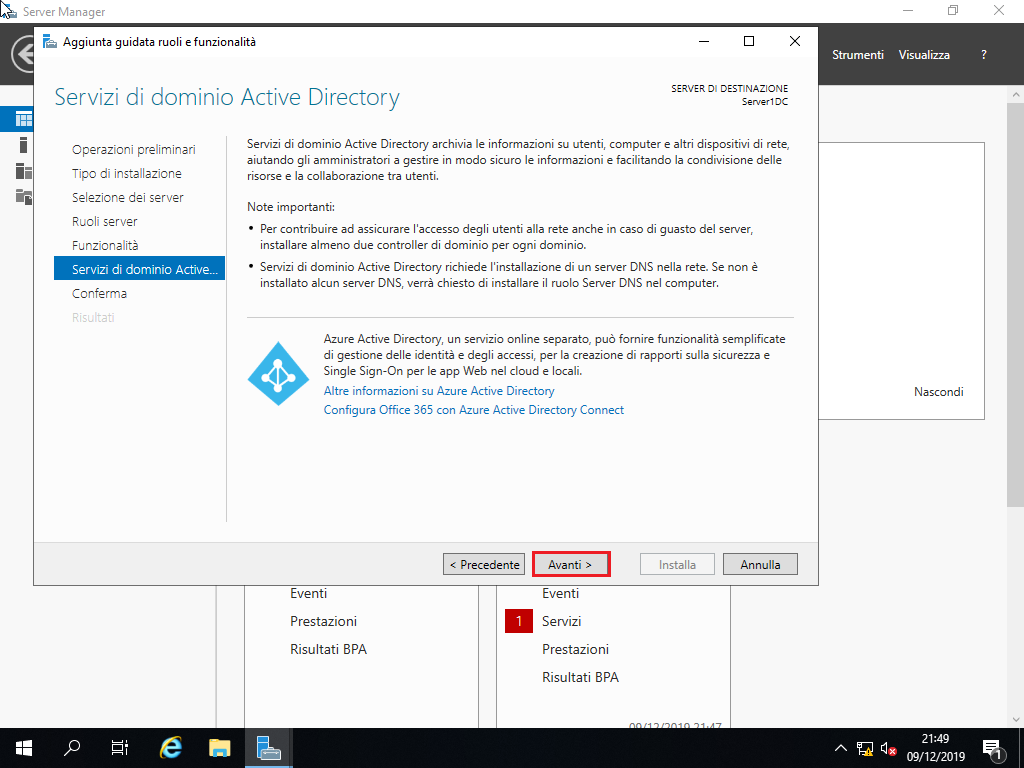Open the Action Center notification icon
Image resolution: width=1024 pixels, height=768 pixels.
pos(993,747)
